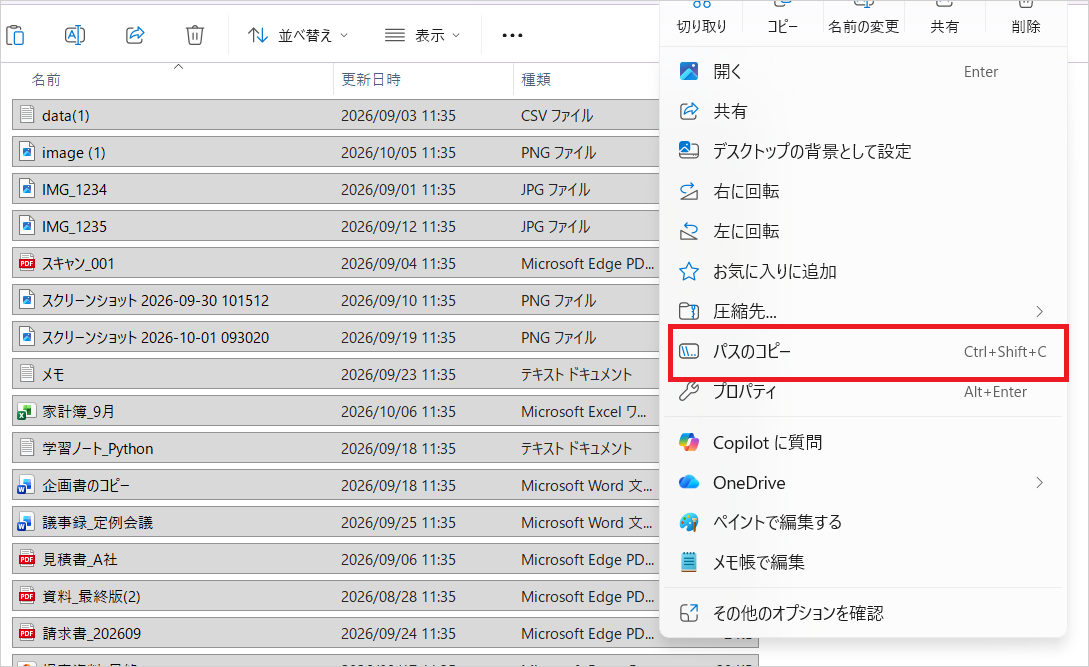Screen dimensions: 1089x667
Task: Select the IMG_1235 file name
Action: [74, 227]
